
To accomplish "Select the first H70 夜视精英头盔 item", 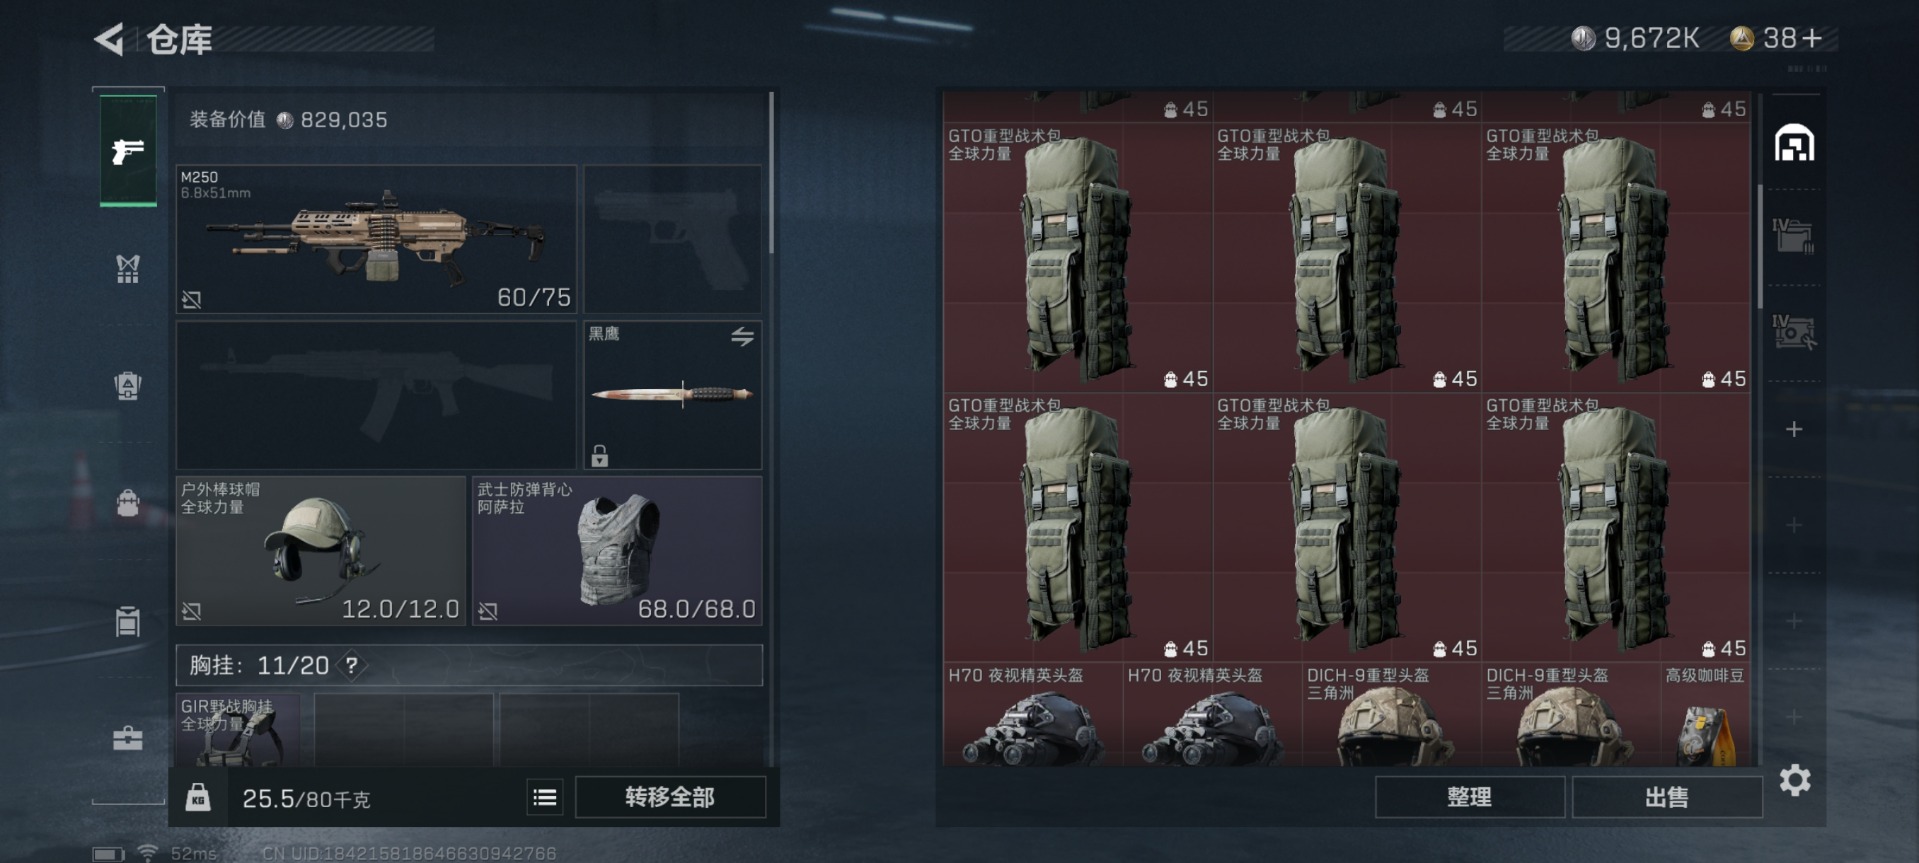I will (x=1032, y=714).
